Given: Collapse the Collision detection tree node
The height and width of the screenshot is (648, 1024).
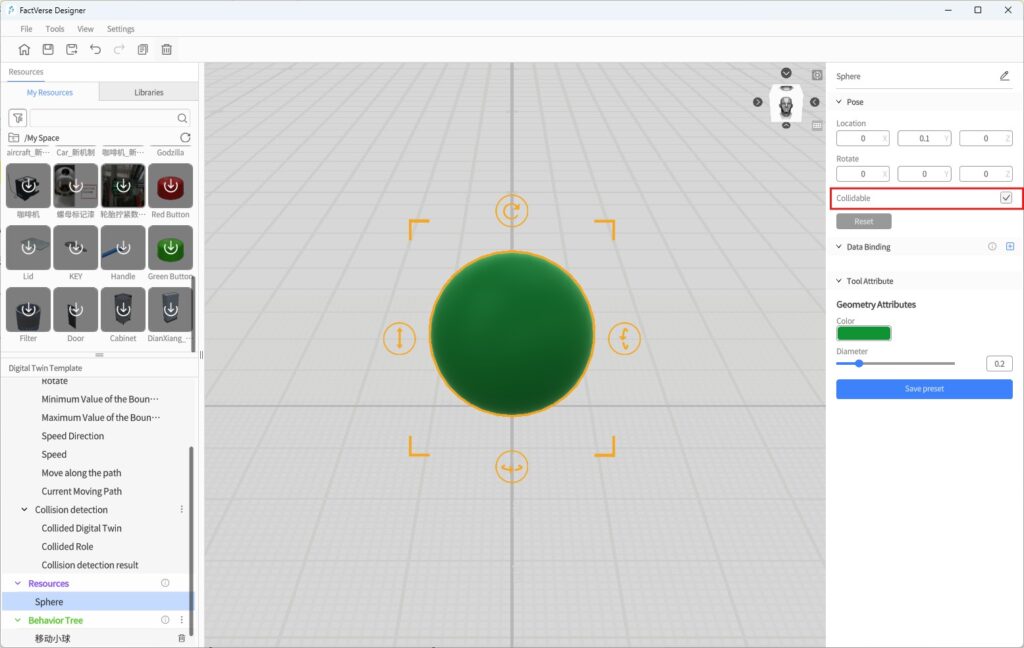Looking at the screenshot, I should pos(25,510).
